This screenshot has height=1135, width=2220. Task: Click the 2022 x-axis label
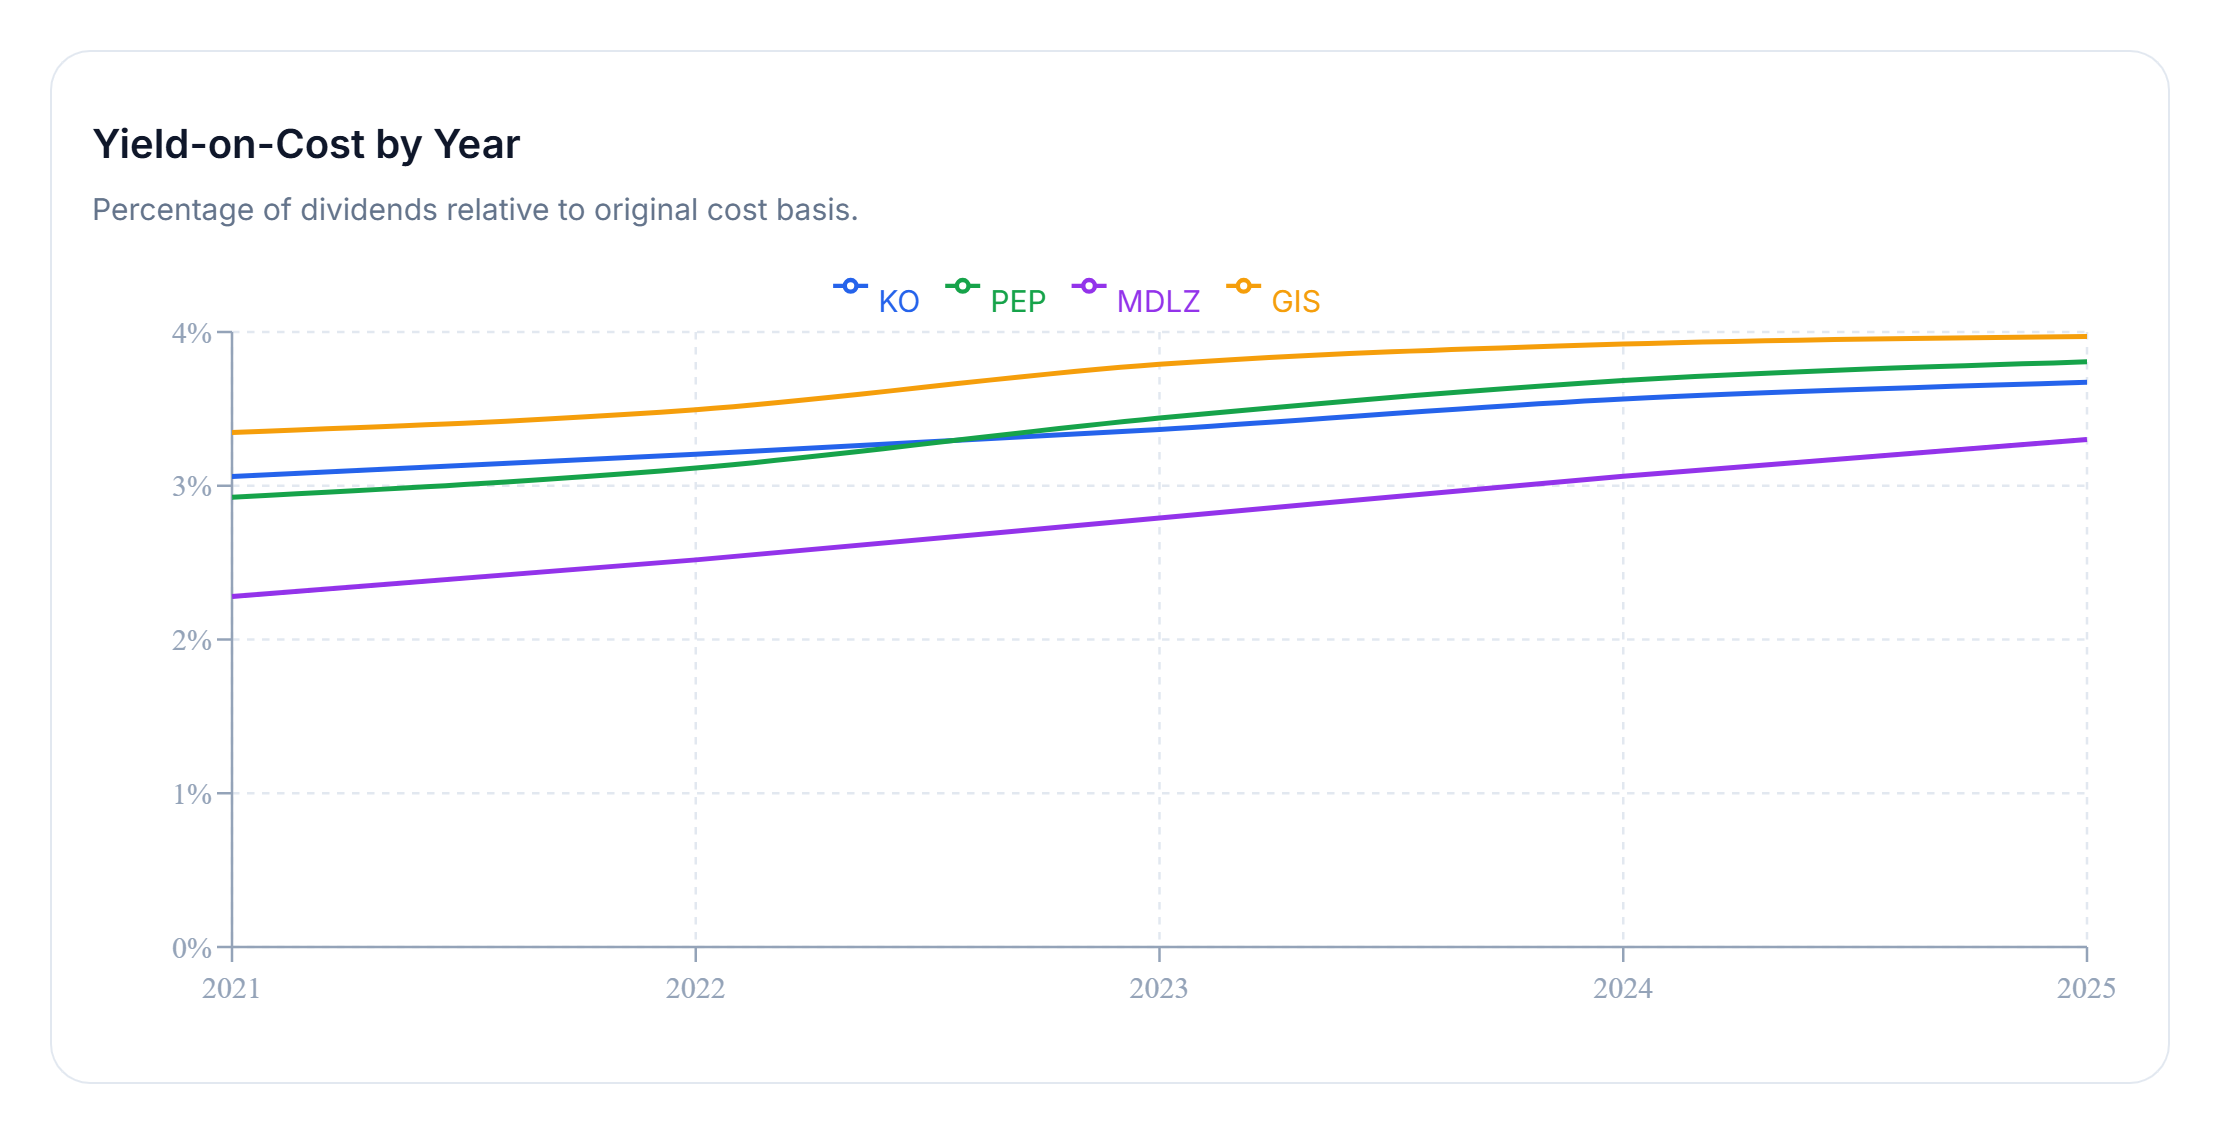click(695, 988)
